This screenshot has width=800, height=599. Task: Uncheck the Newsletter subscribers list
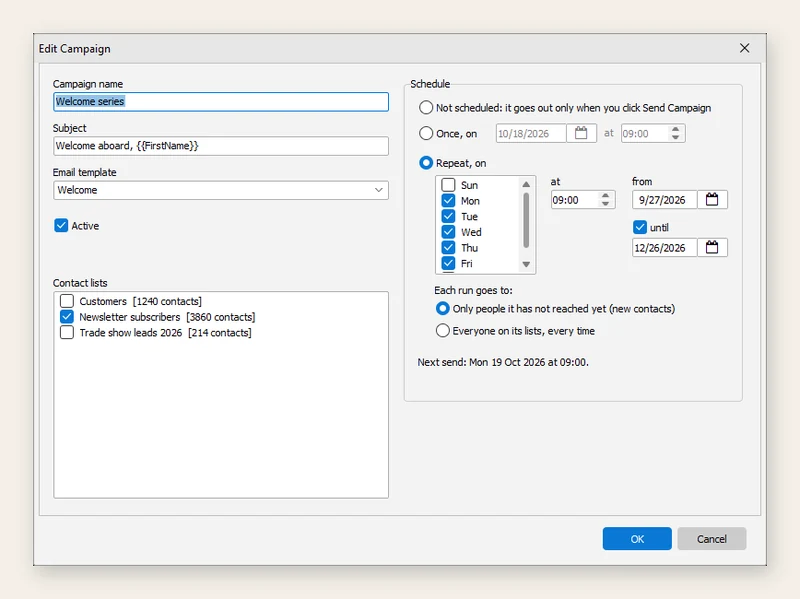(x=67, y=317)
